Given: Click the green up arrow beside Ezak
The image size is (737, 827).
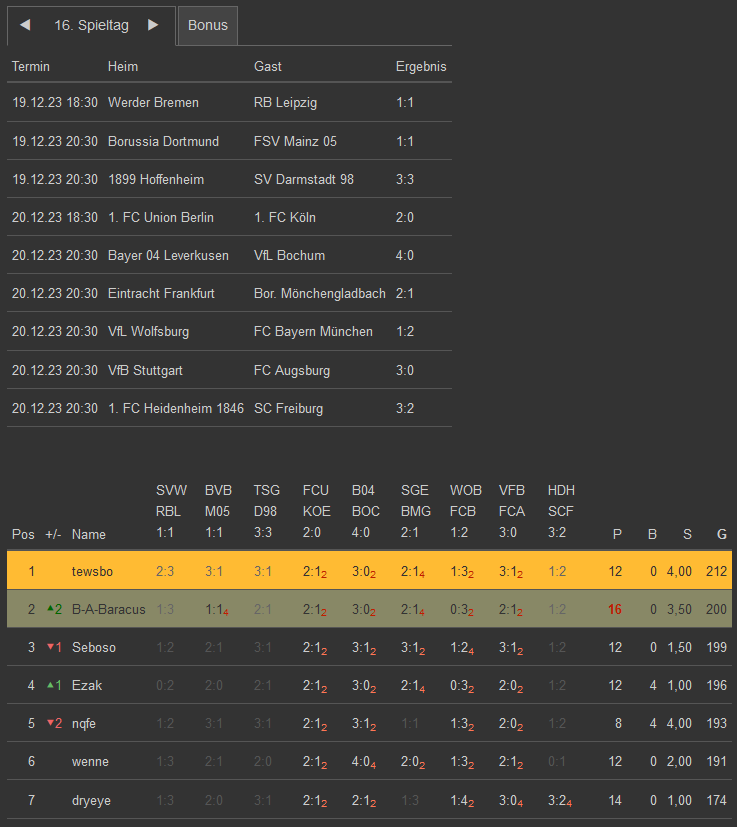Looking at the screenshot, I should [51, 685].
